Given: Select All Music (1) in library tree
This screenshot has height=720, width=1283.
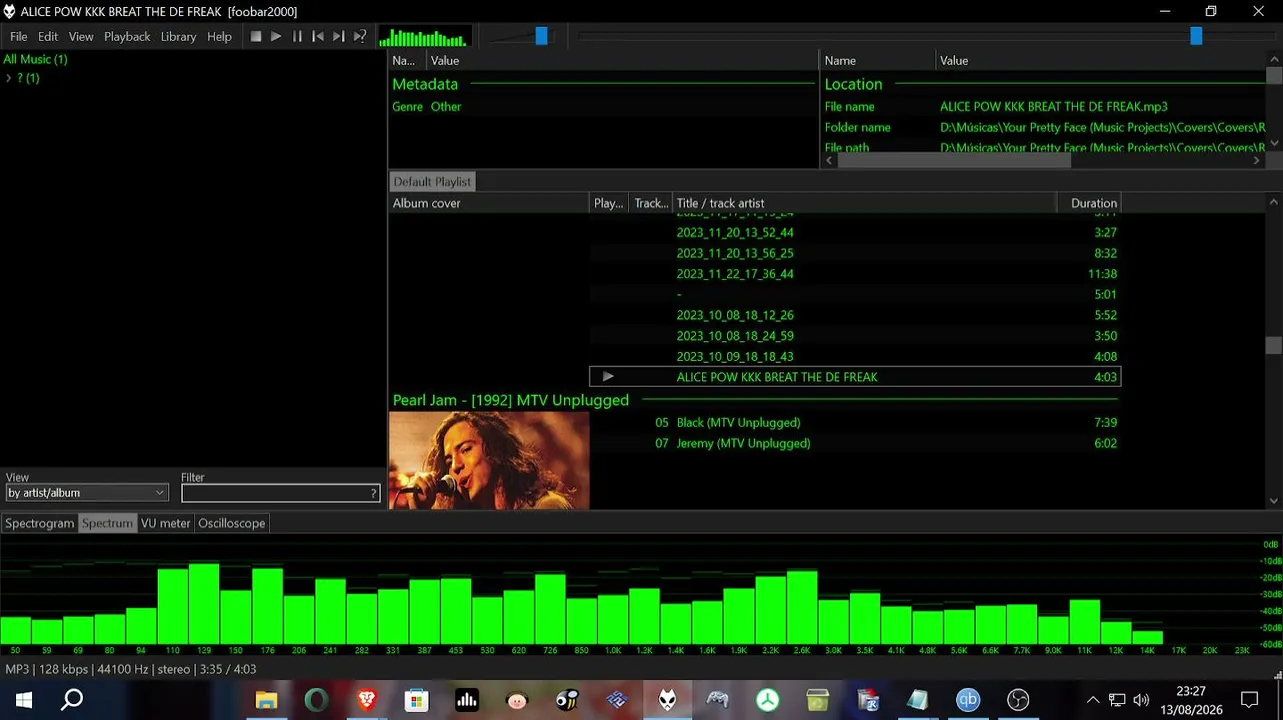Looking at the screenshot, I should pyautogui.click(x=35, y=59).
